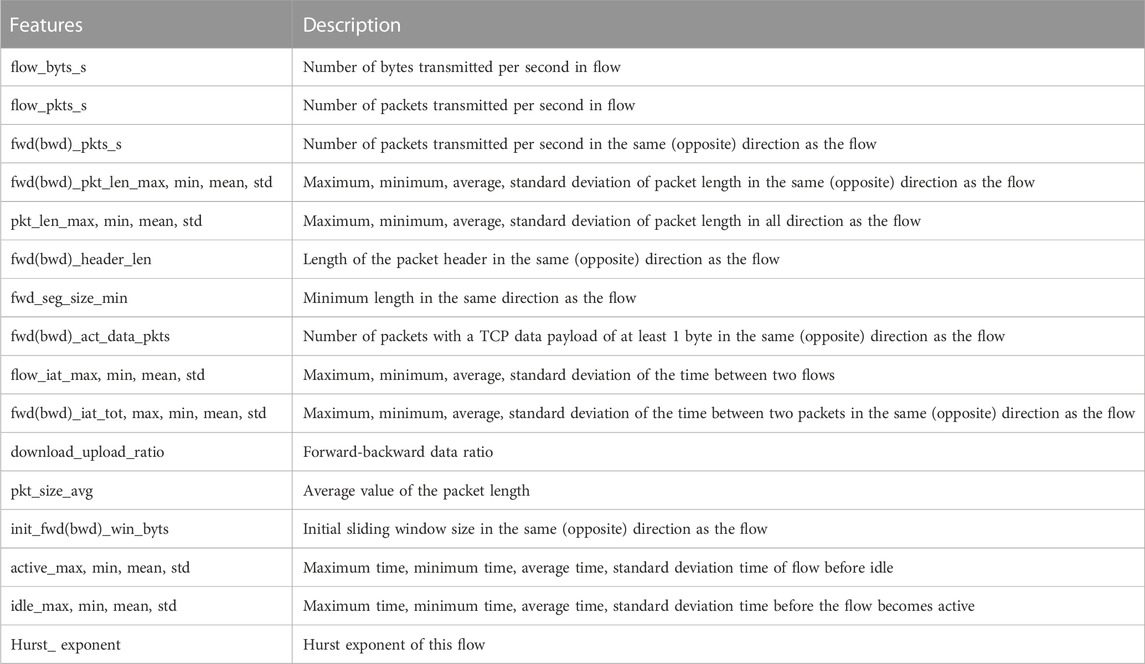Select the fwd(bwd)_iat_tot feature cell
The width and height of the screenshot is (1145, 664).
click(146, 413)
